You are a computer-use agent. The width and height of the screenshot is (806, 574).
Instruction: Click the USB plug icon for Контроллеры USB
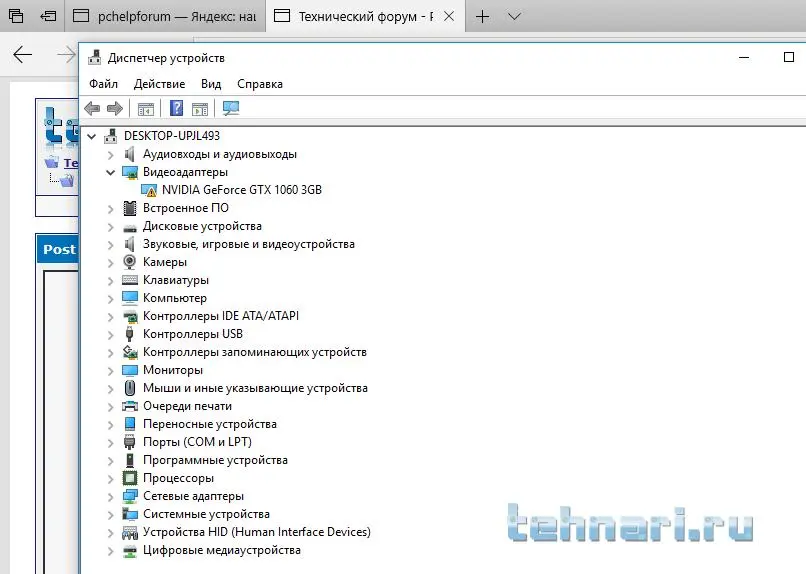coord(130,334)
